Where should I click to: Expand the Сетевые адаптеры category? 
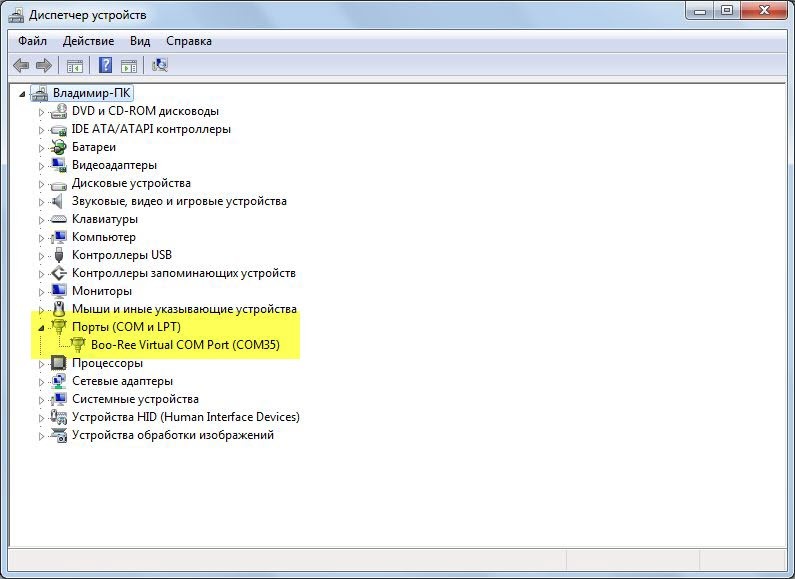[42, 382]
